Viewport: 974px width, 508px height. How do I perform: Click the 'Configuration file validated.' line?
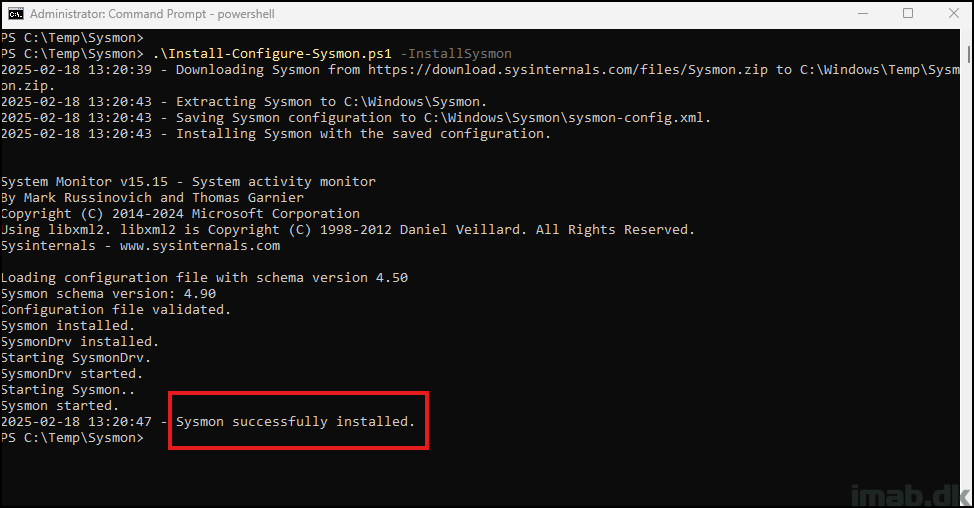(x=116, y=309)
